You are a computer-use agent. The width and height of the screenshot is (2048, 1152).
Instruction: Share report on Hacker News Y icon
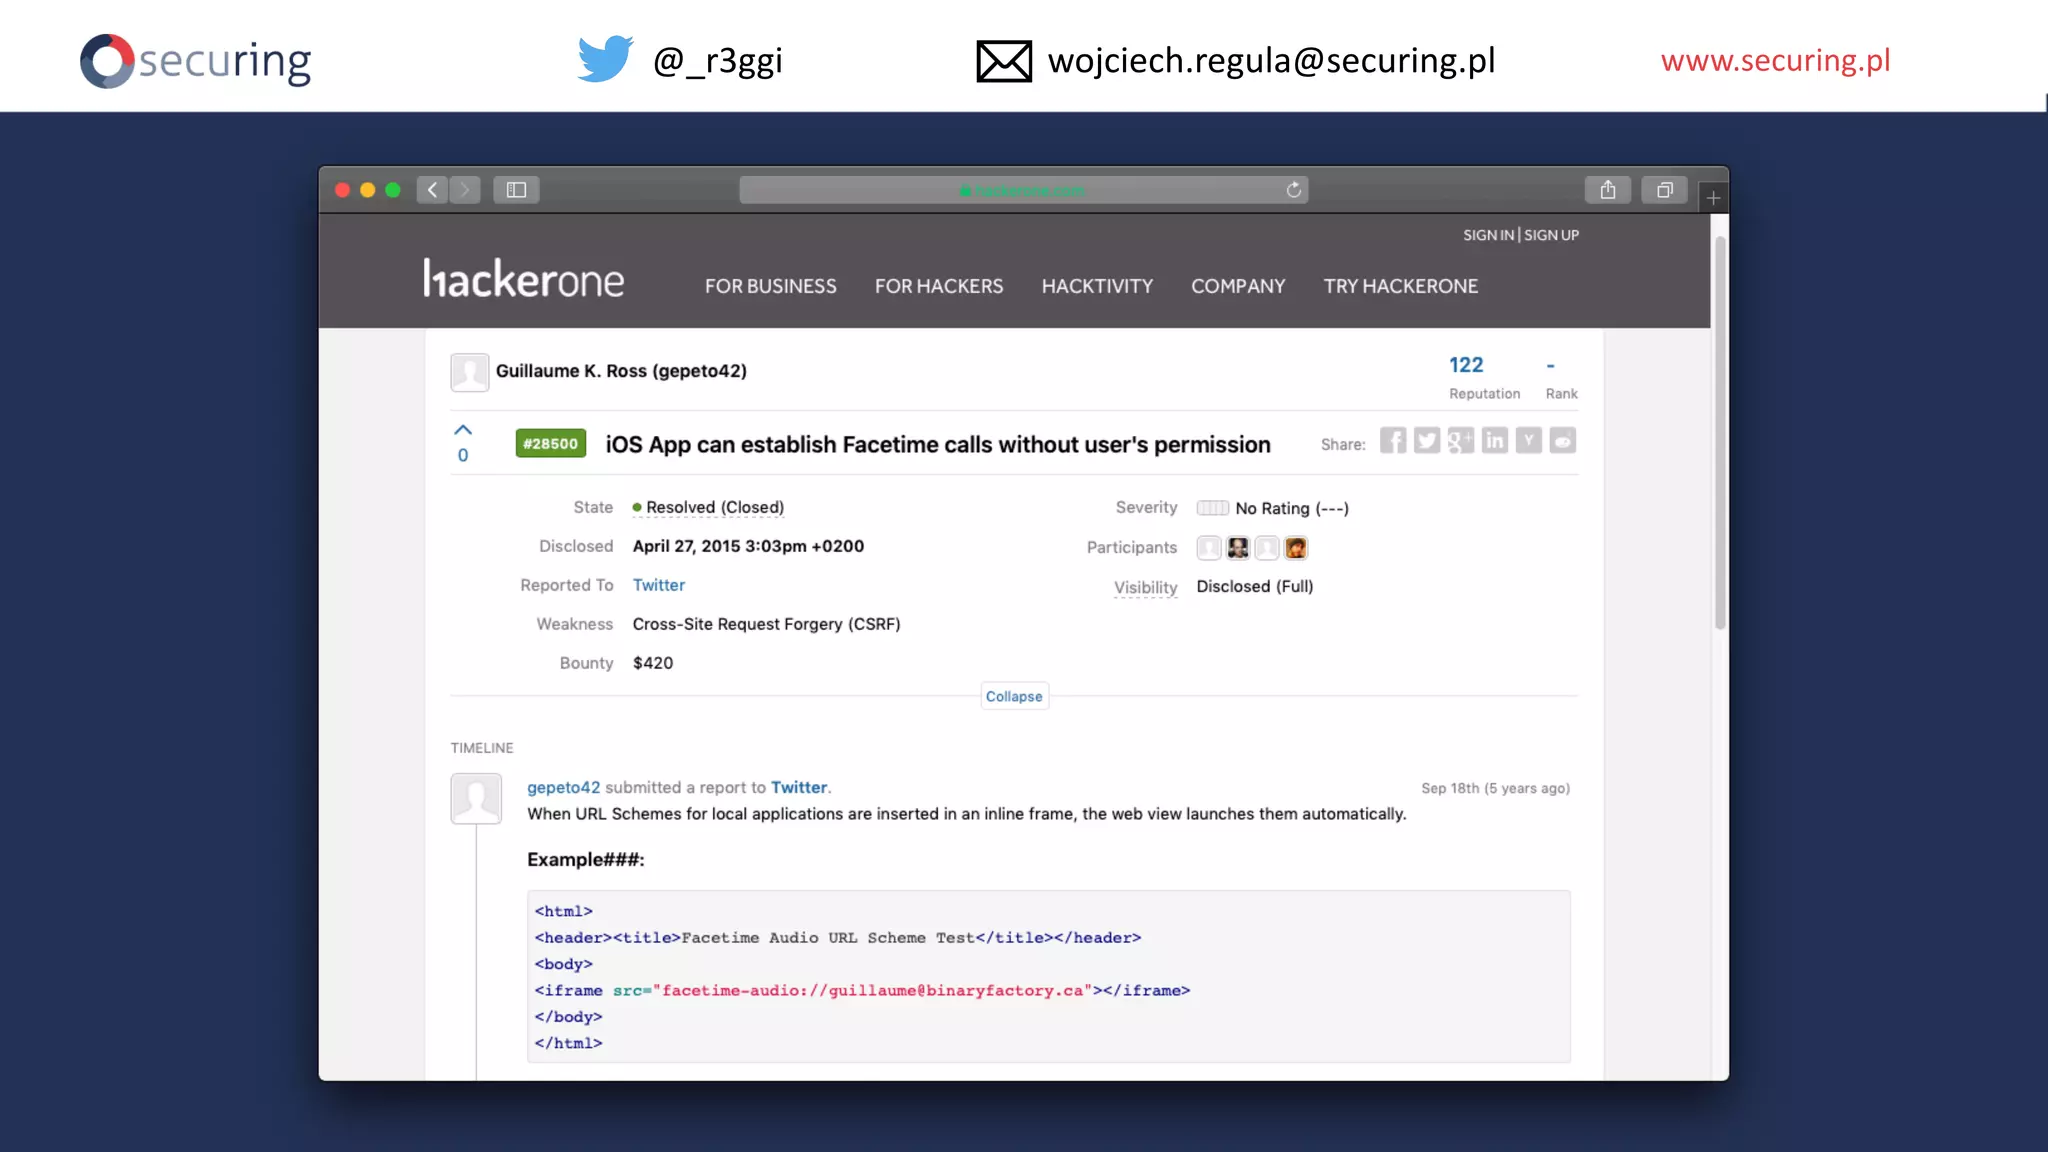(x=1529, y=441)
